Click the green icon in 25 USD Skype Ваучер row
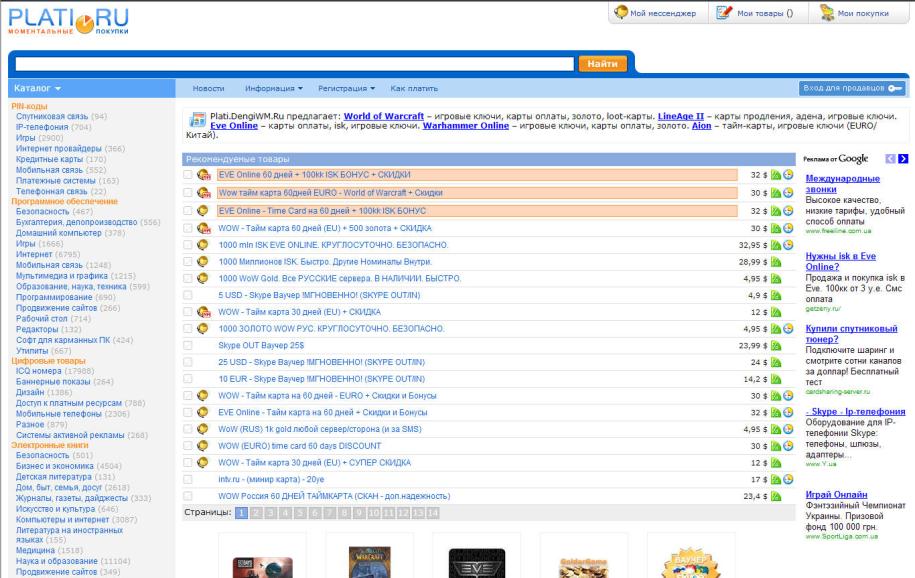This screenshot has width=915, height=578. tap(776, 363)
